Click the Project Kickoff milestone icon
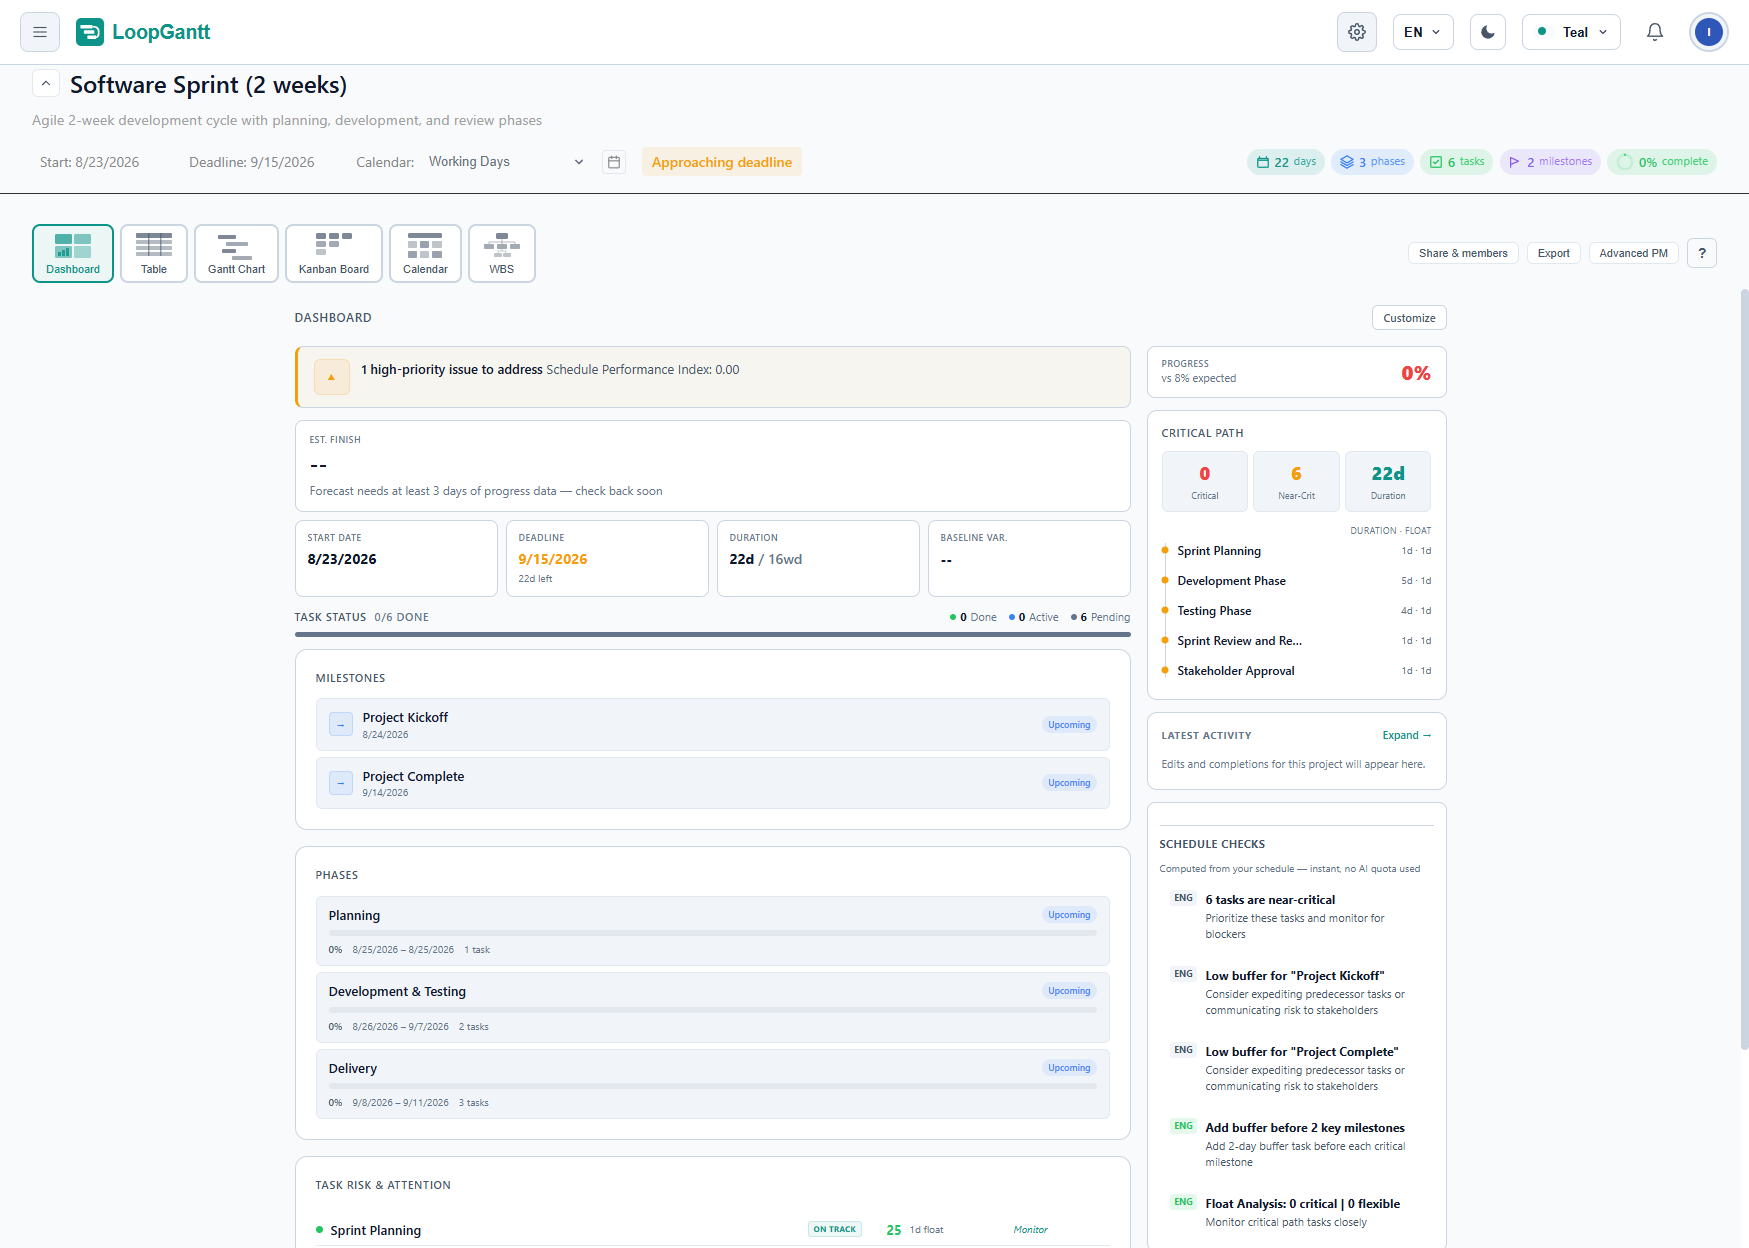Image resolution: width=1749 pixels, height=1248 pixels. [x=341, y=724]
